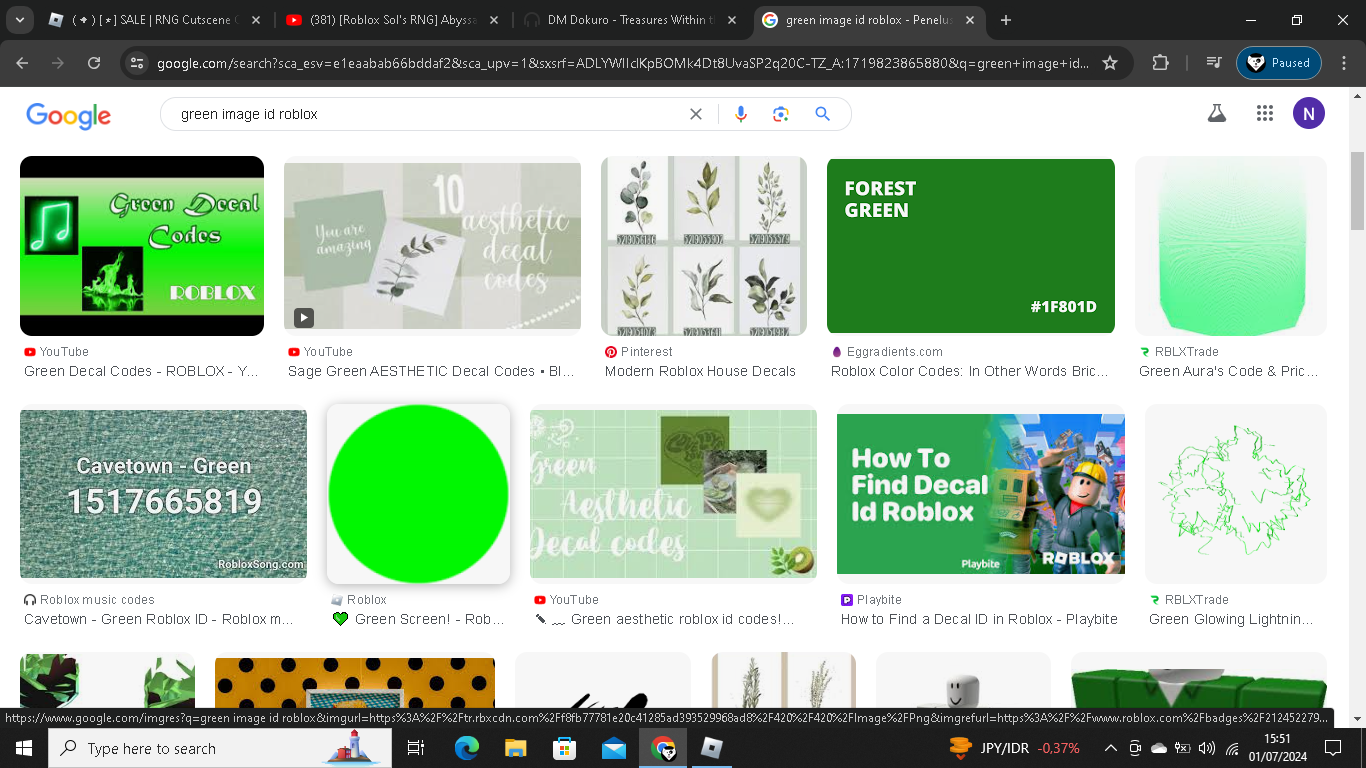Open Roblox Color Codes Eggradients link

click(969, 371)
